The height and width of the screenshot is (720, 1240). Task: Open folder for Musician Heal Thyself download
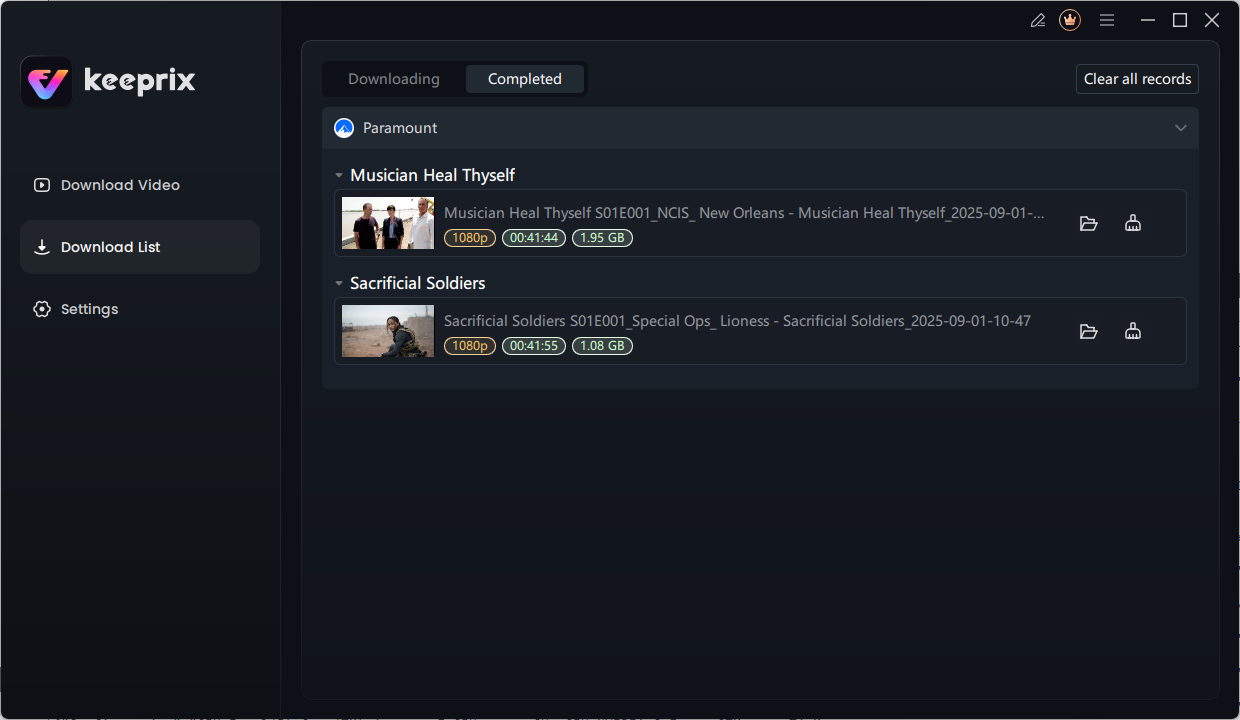(x=1089, y=223)
